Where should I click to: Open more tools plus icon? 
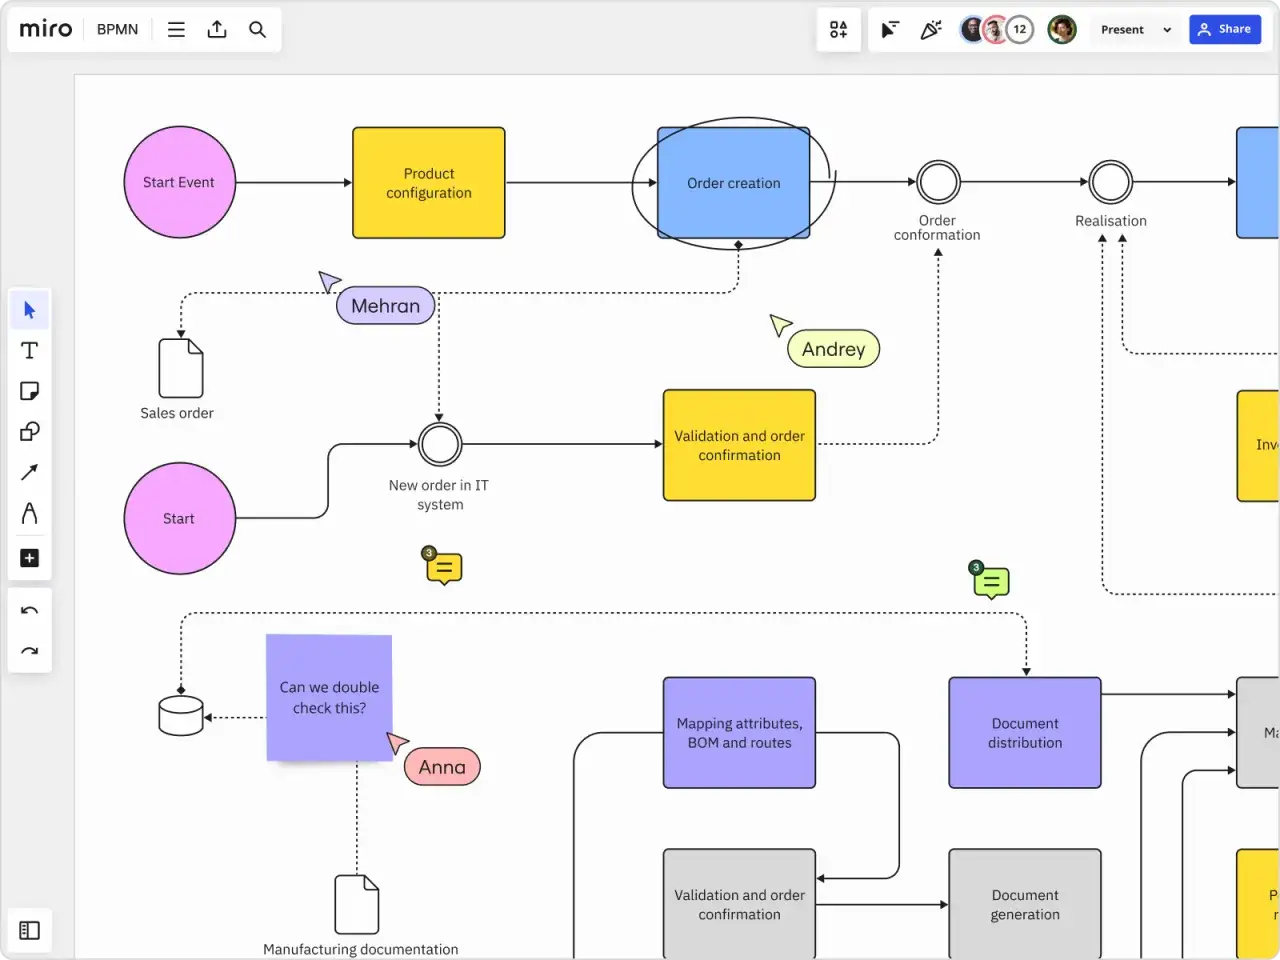click(29, 558)
